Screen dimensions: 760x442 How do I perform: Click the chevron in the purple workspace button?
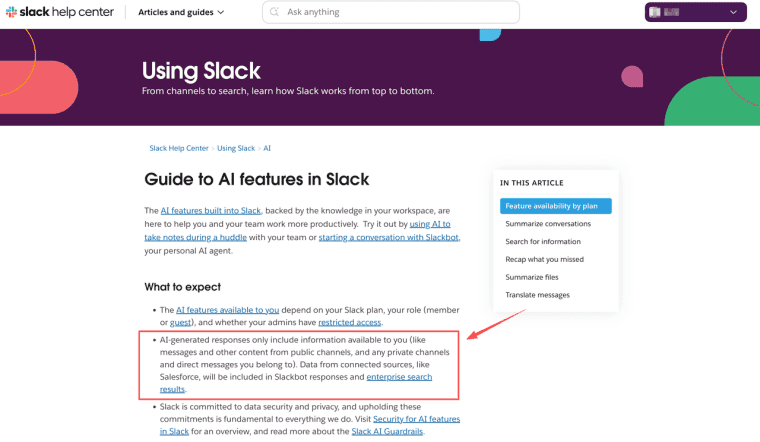click(x=733, y=13)
